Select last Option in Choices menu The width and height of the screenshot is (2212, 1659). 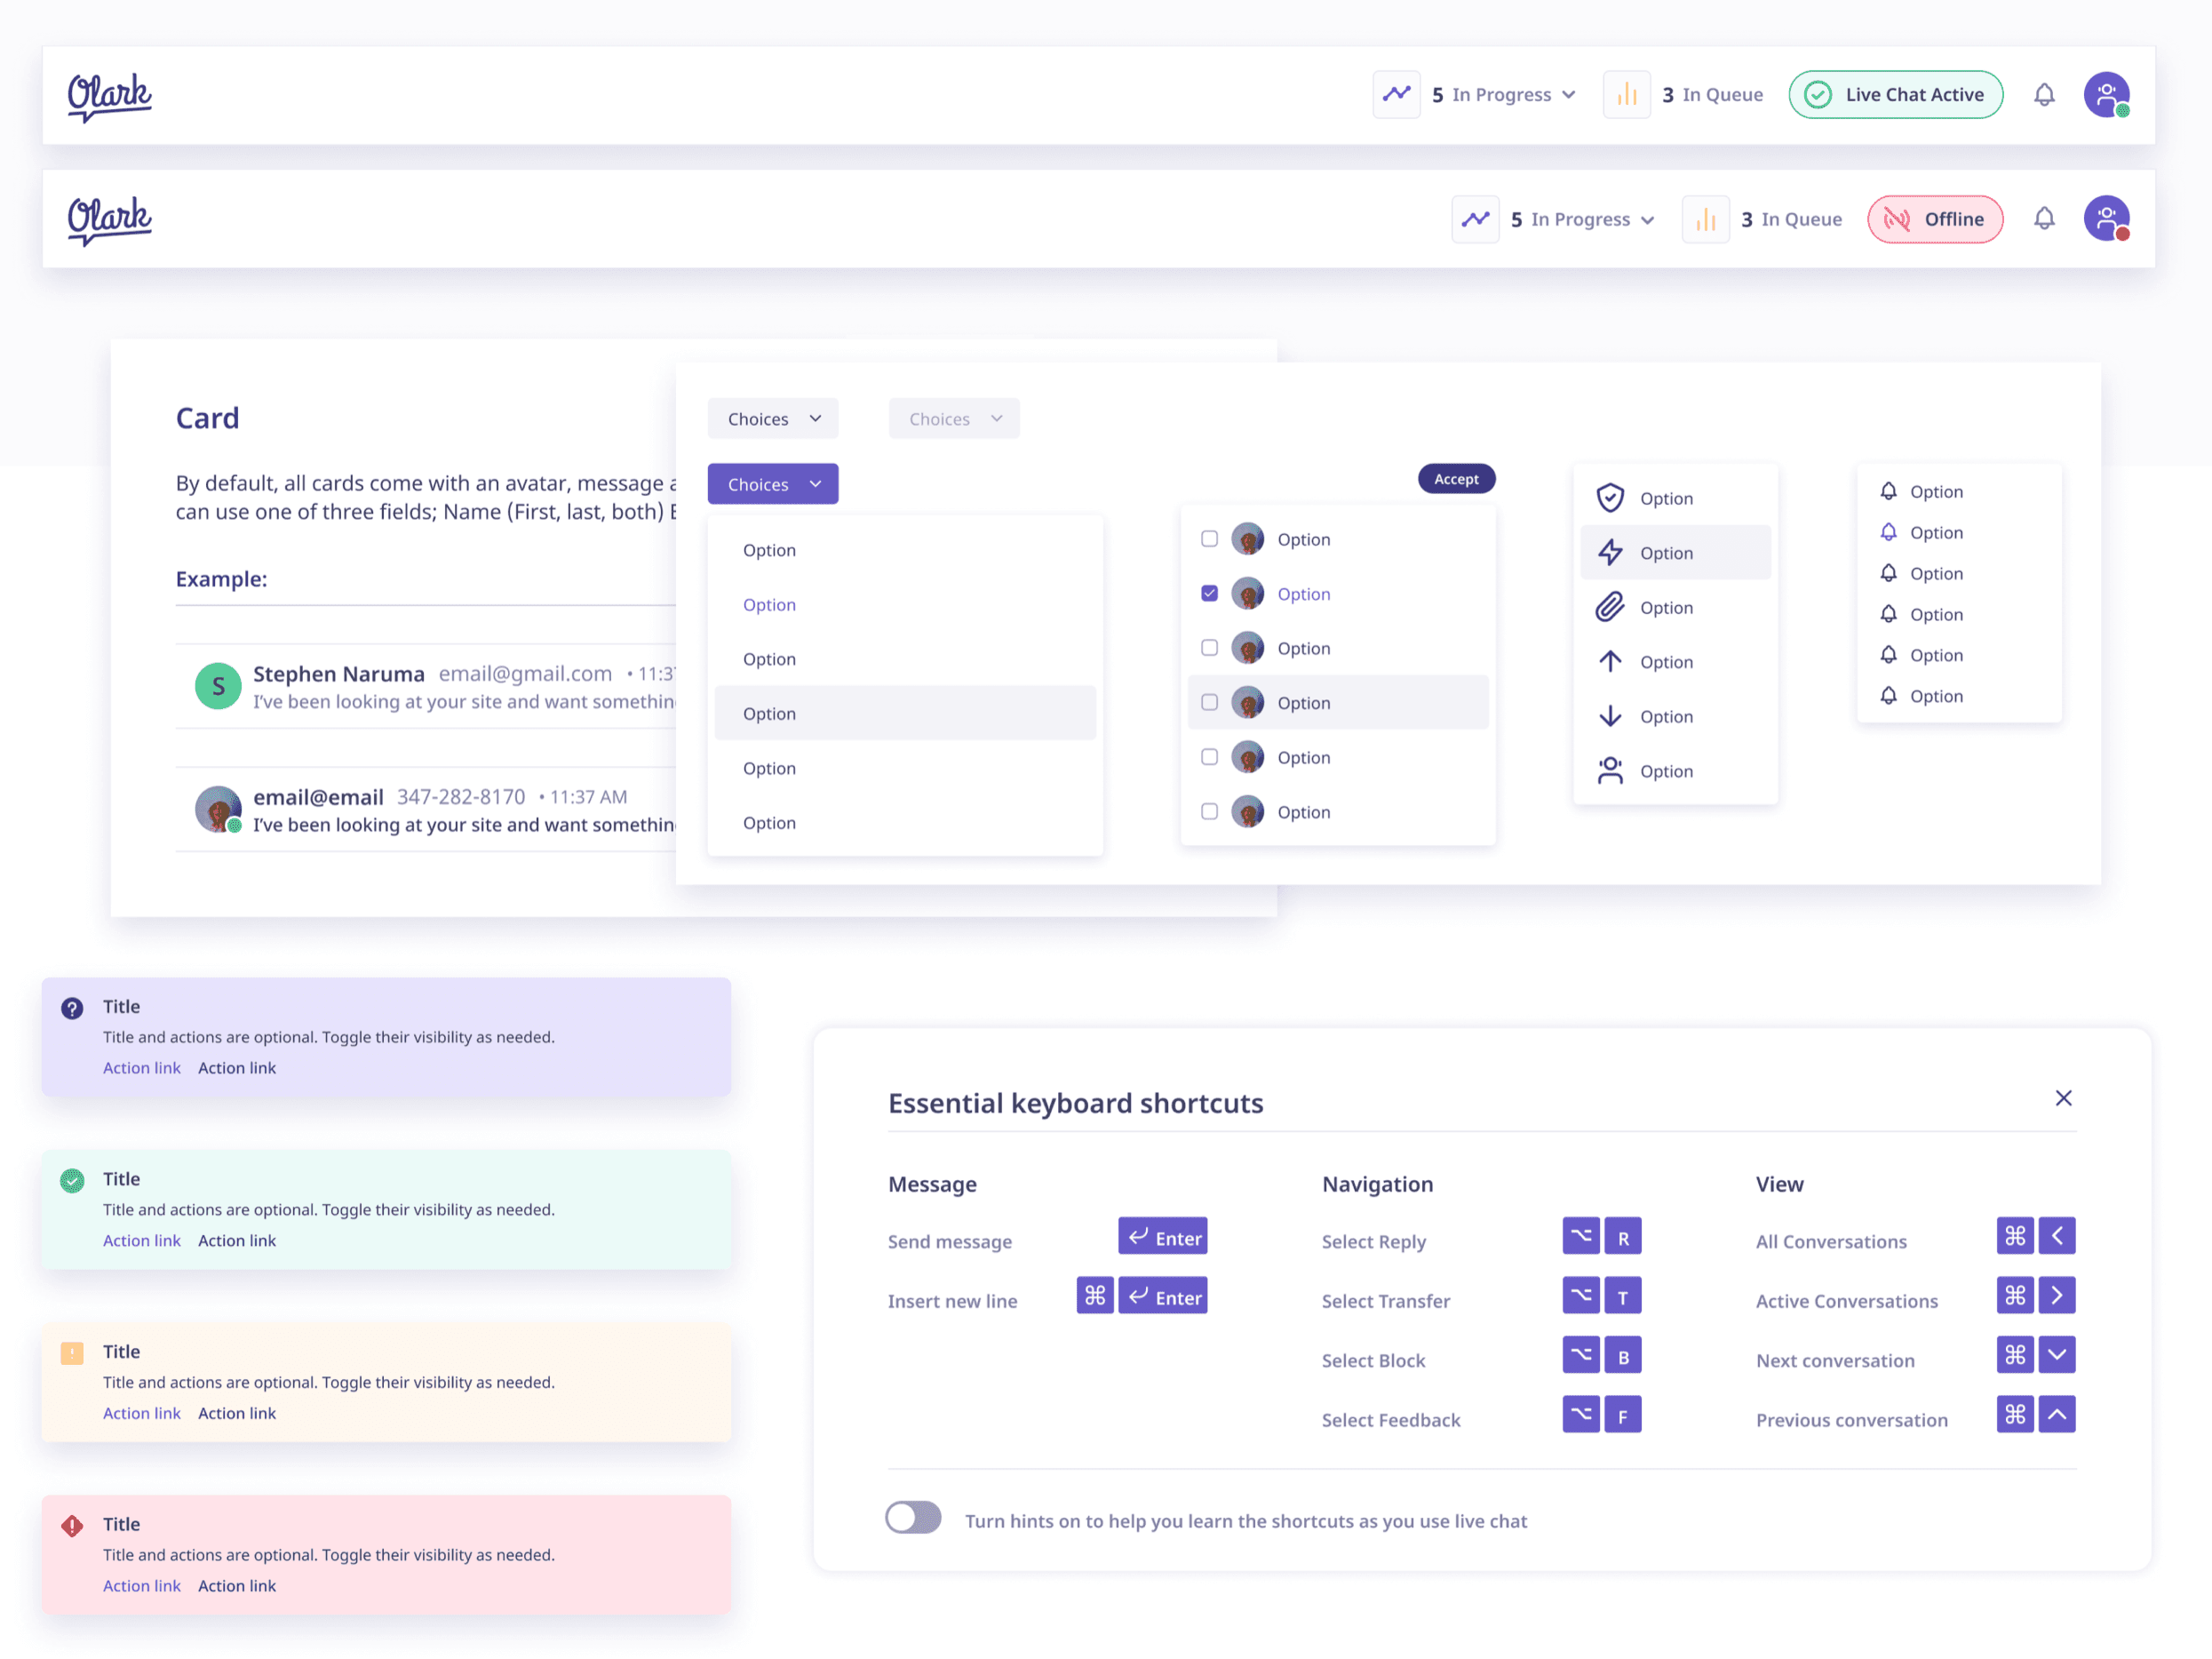point(905,822)
